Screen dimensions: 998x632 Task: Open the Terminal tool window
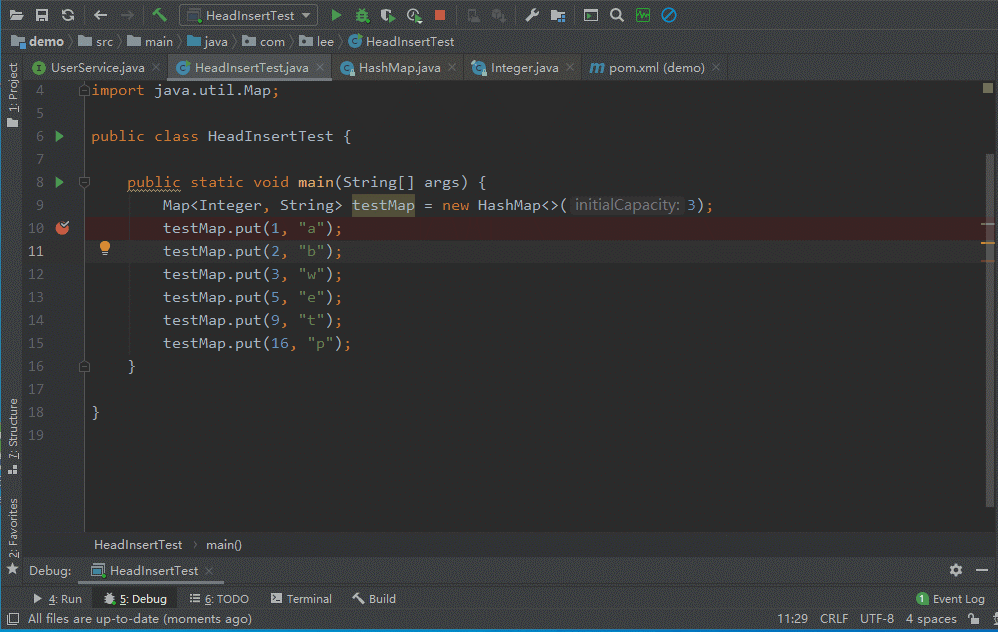point(301,598)
